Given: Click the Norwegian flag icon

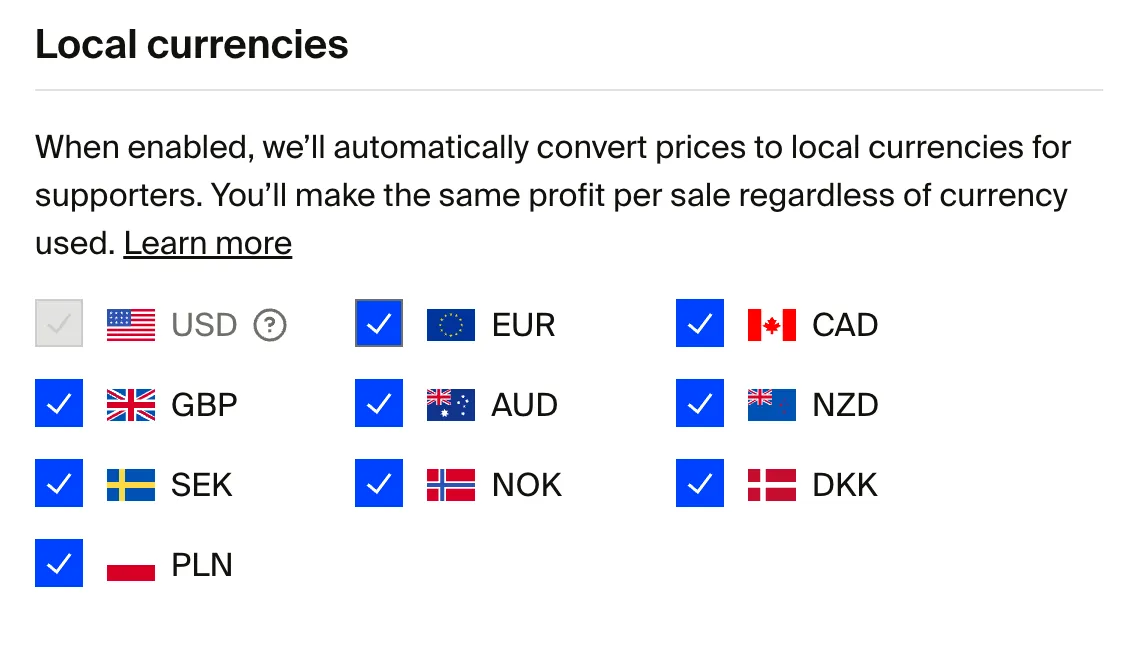Looking at the screenshot, I should 451,485.
